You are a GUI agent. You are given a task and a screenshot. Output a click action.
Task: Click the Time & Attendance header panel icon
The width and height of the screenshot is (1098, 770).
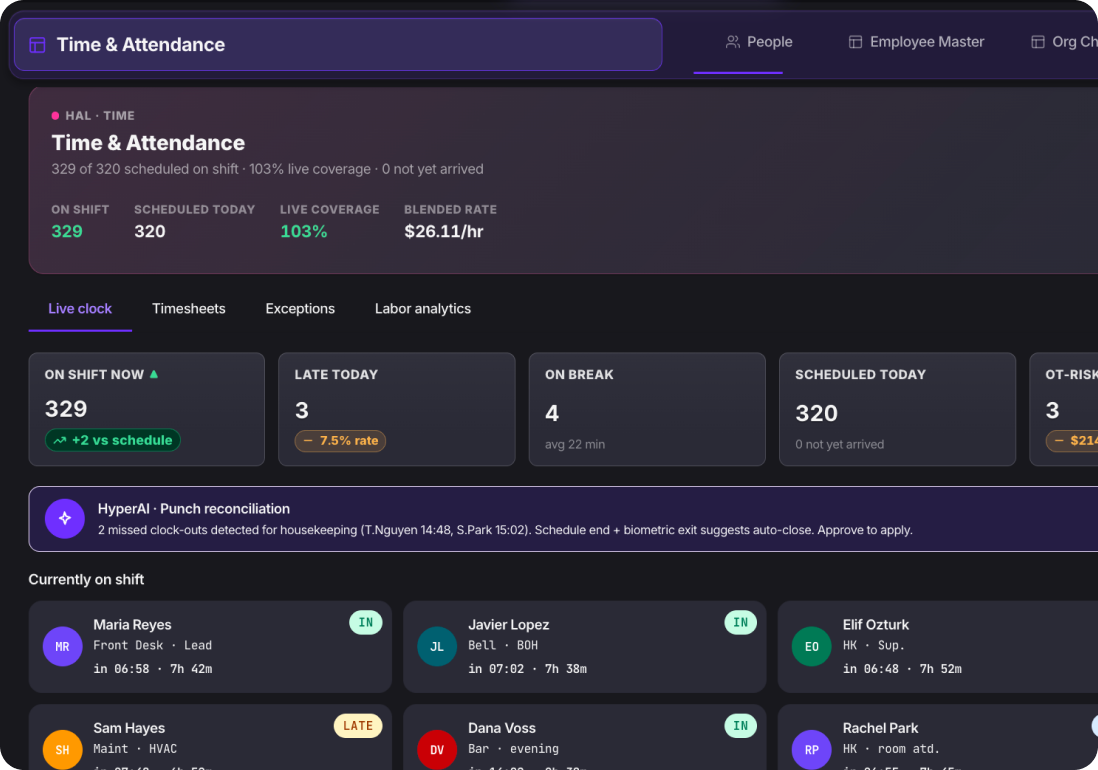pos(37,45)
